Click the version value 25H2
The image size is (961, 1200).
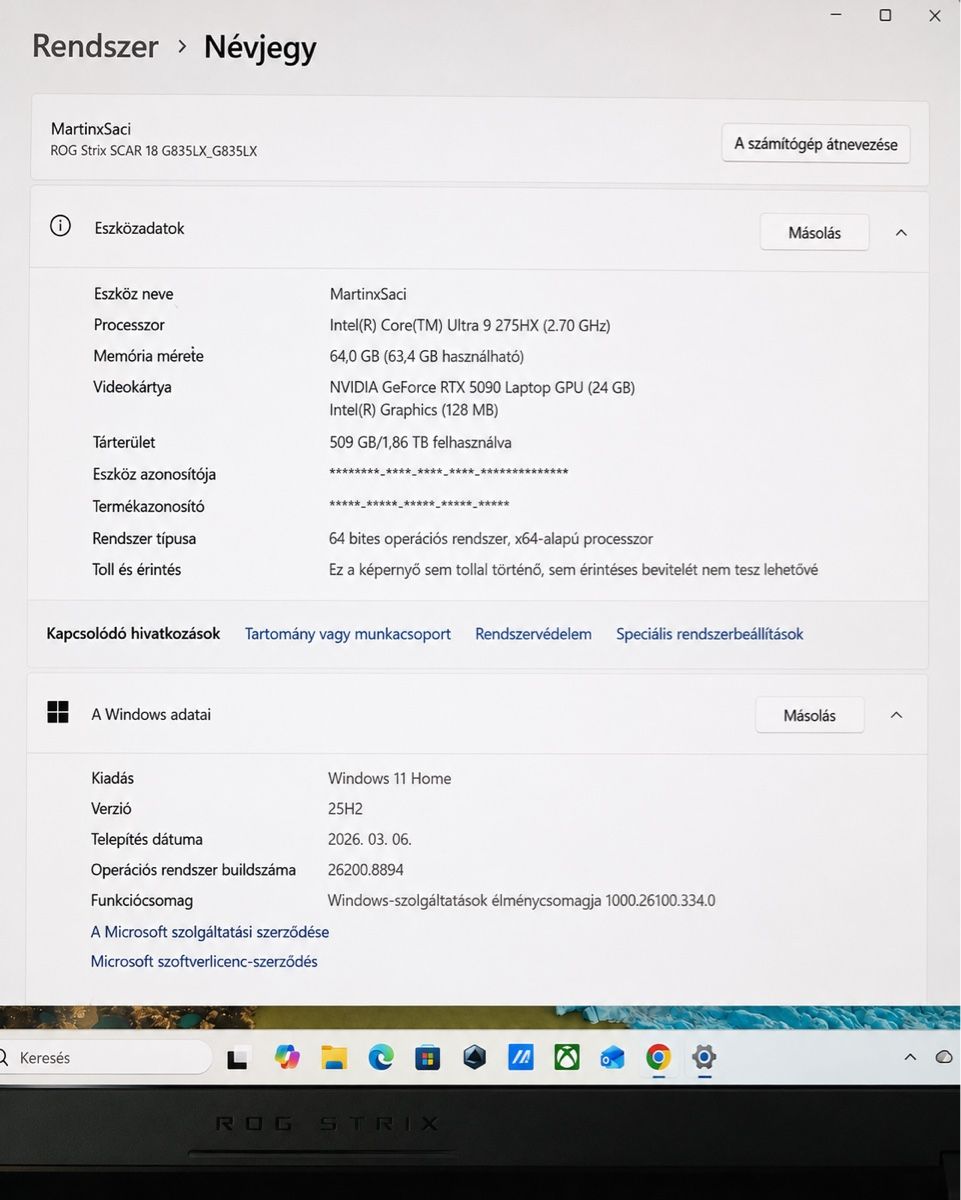click(x=345, y=808)
